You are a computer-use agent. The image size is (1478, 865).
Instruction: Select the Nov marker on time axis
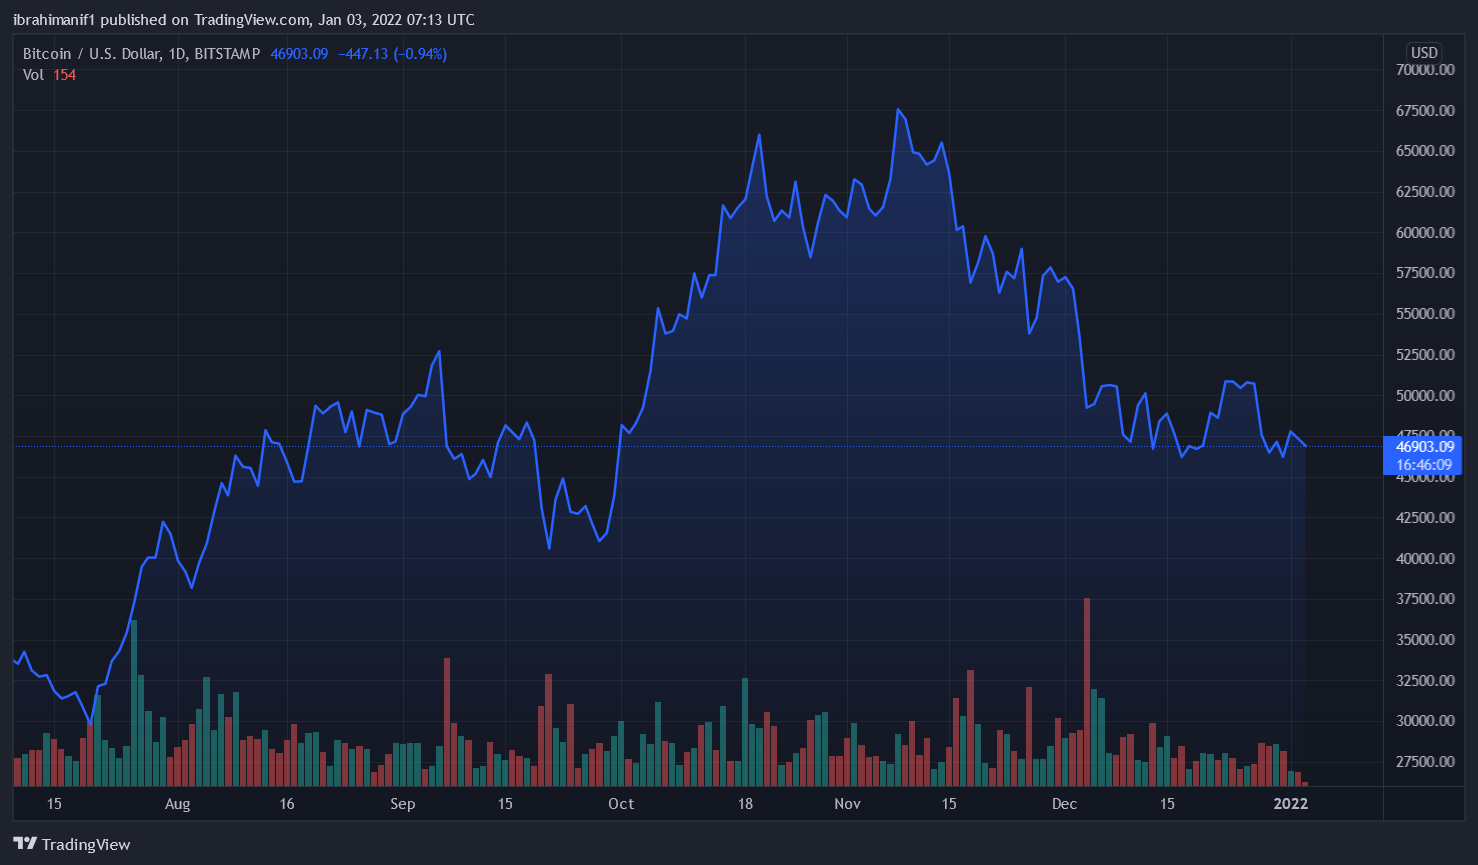(x=847, y=804)
